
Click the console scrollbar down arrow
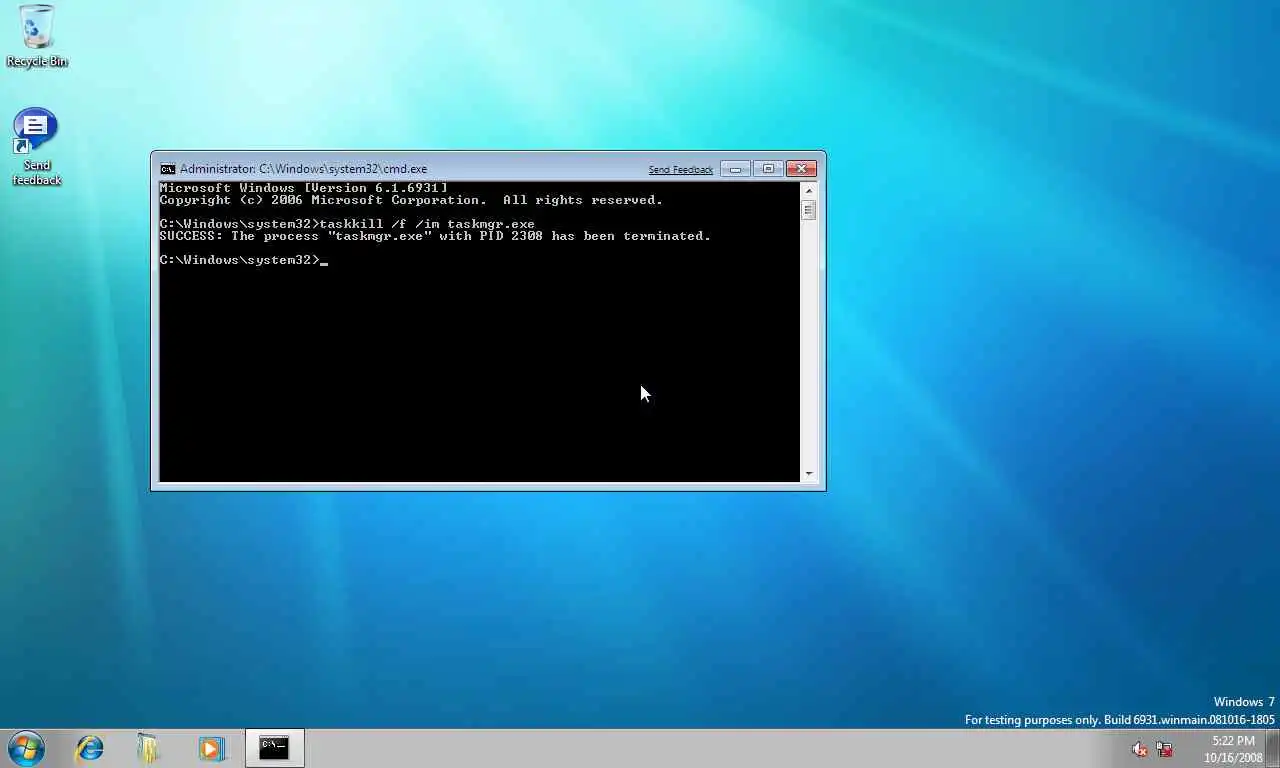808,474
